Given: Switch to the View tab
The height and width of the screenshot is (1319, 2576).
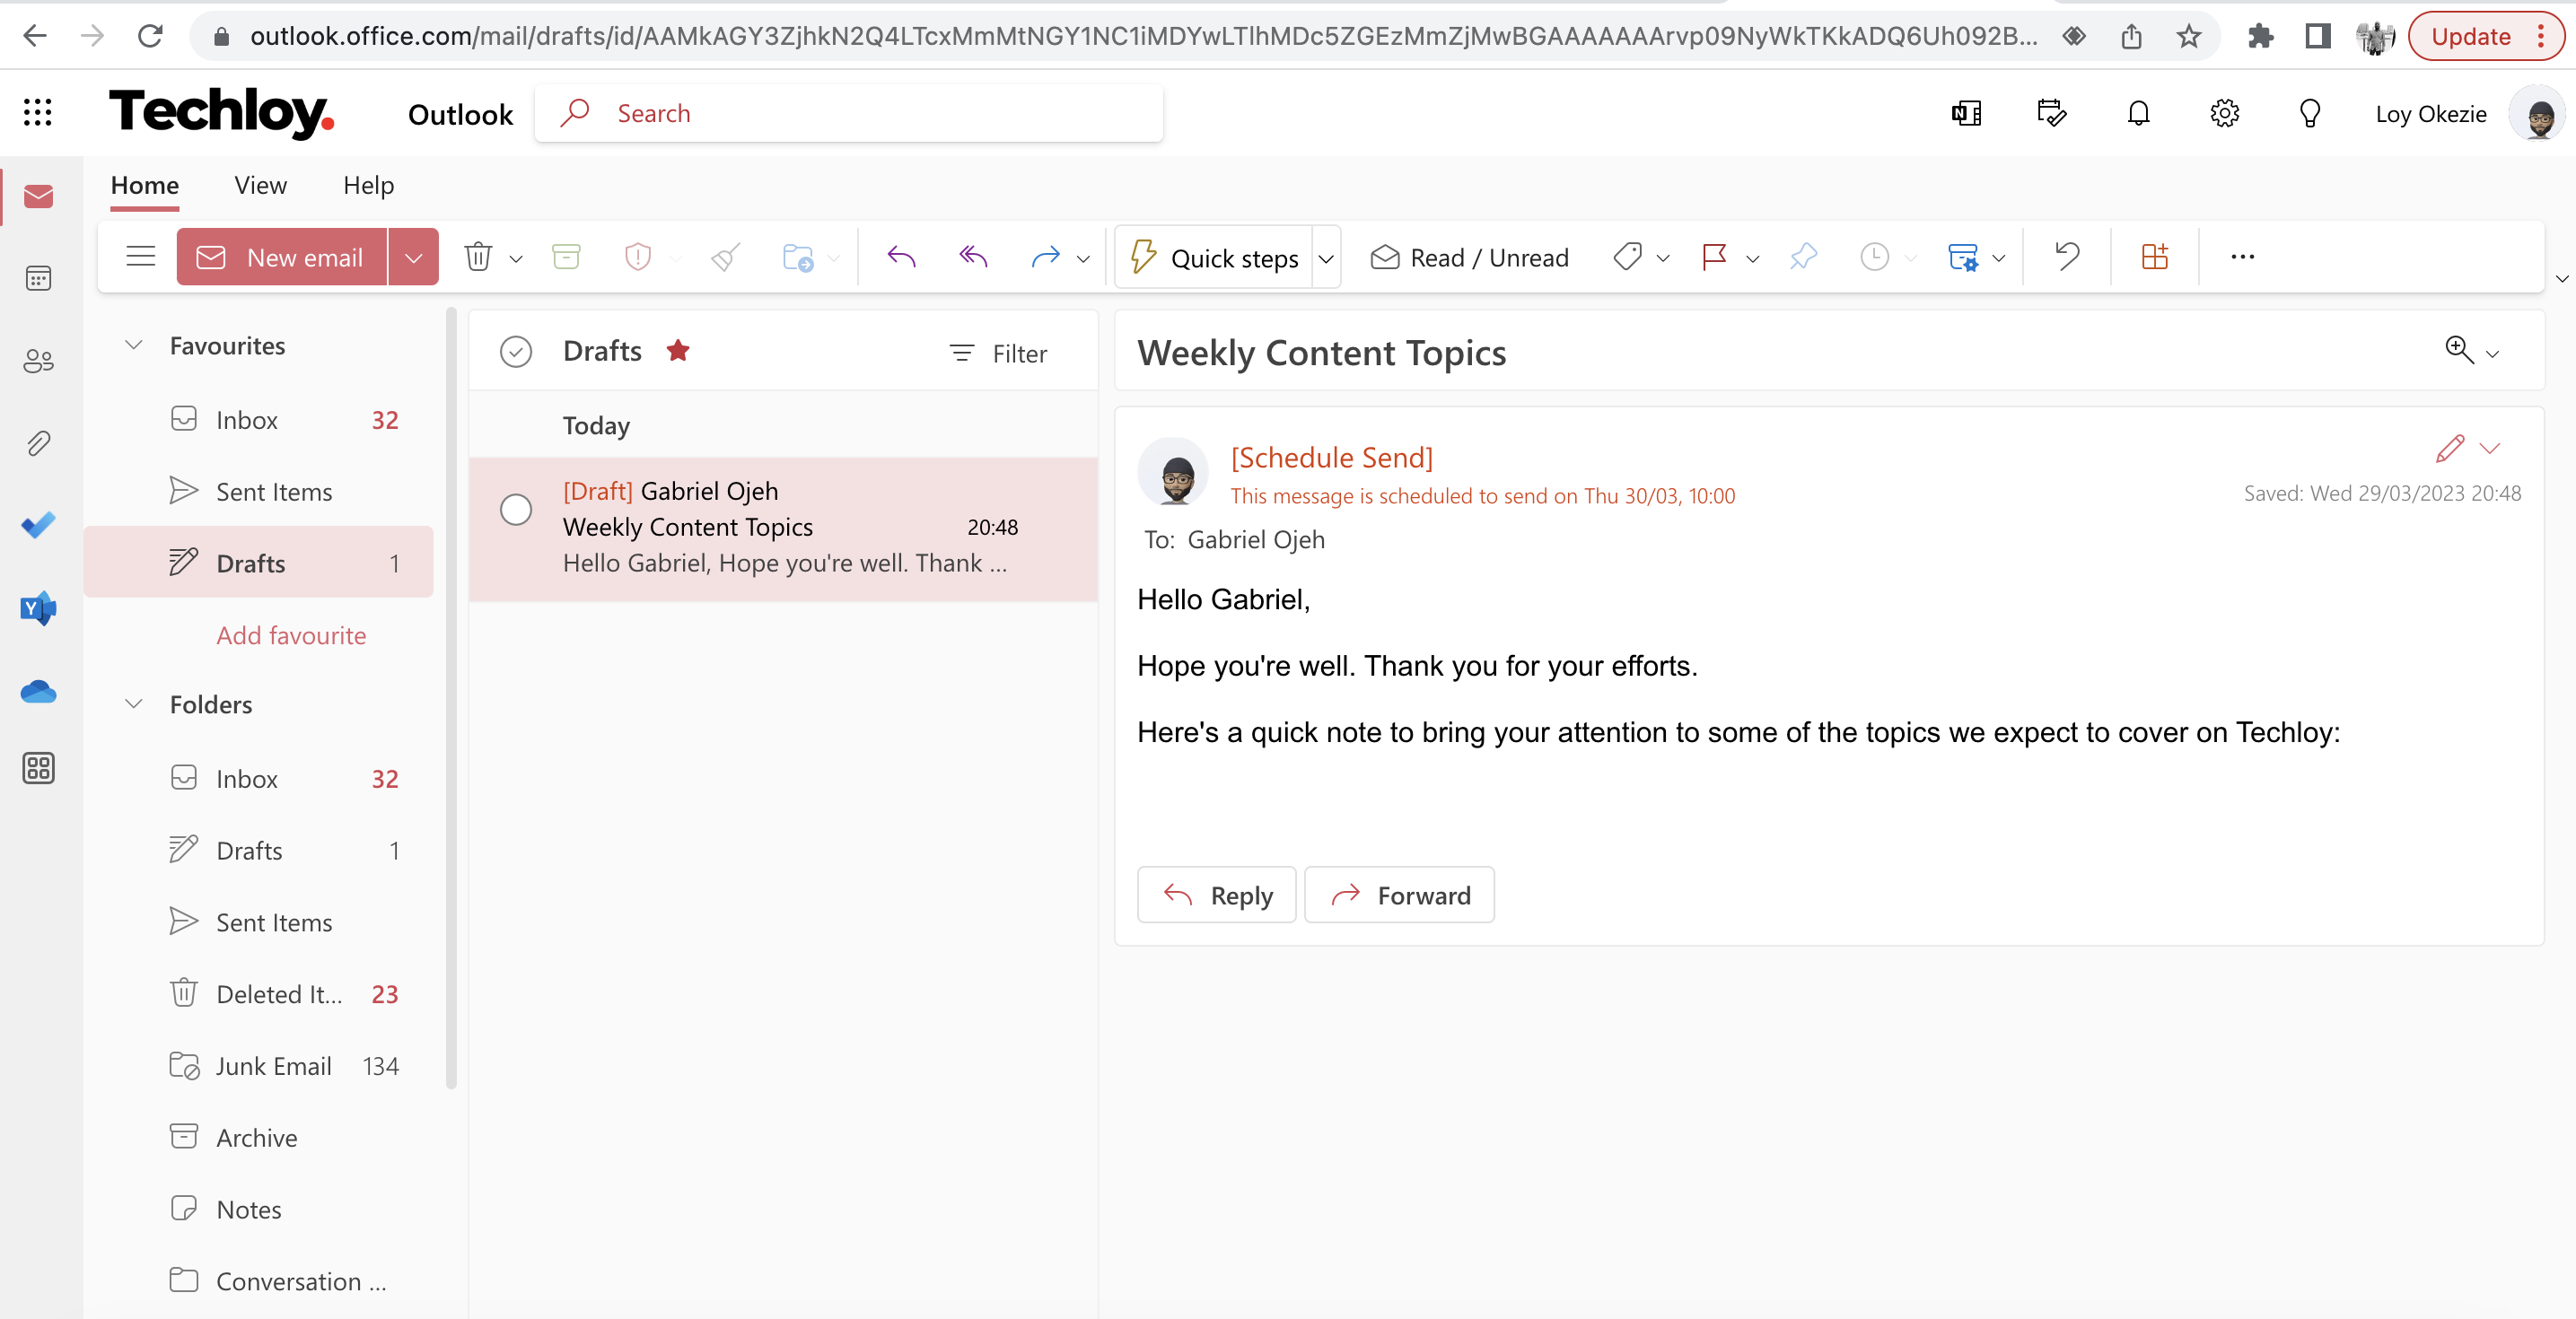Looking at the screenshot, I should (x=259, y=185).
